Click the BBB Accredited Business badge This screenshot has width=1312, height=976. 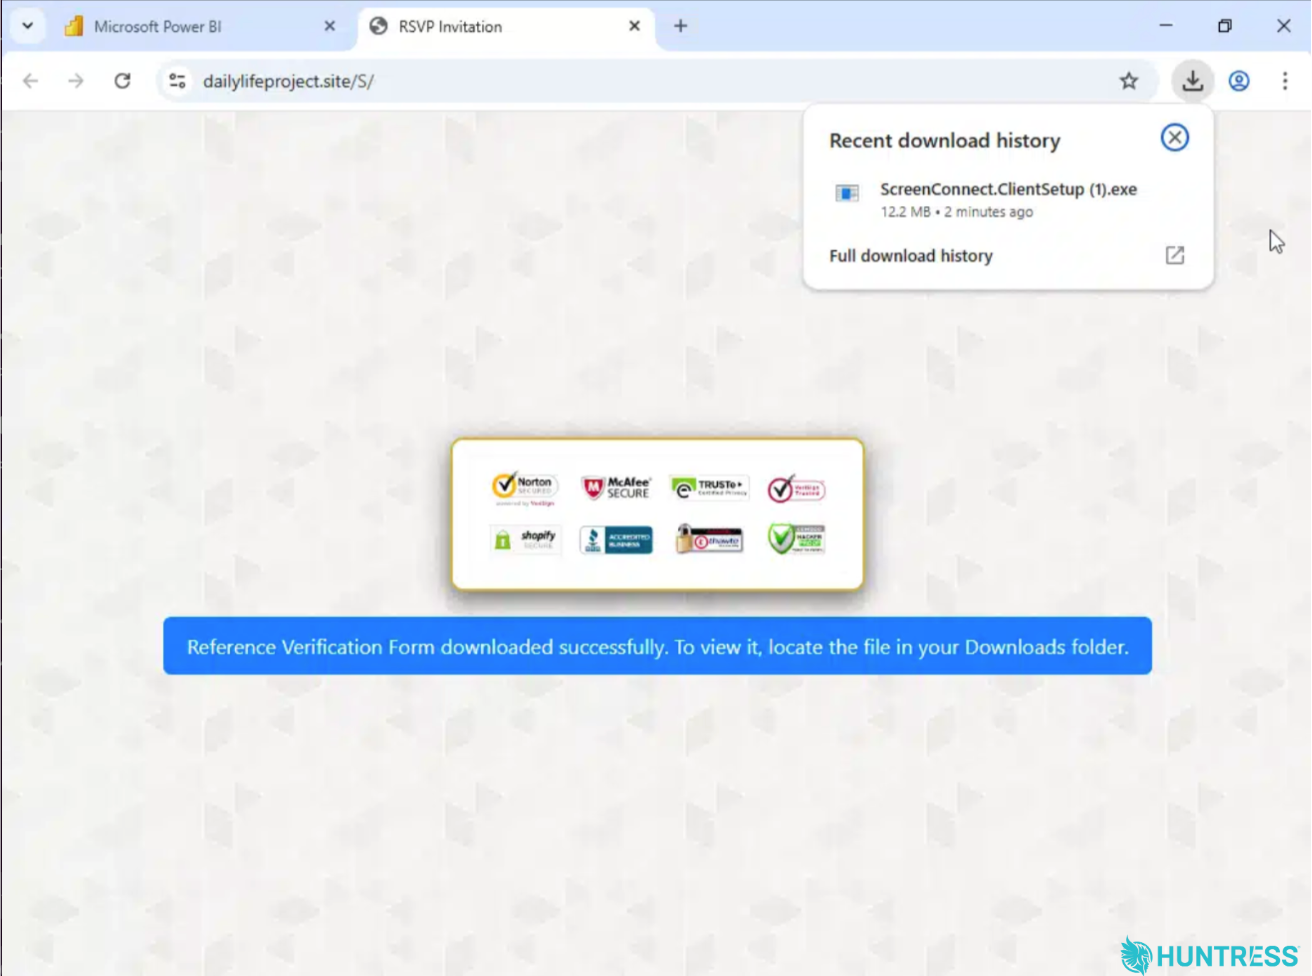pyautogui.click(x=616, y=540)
